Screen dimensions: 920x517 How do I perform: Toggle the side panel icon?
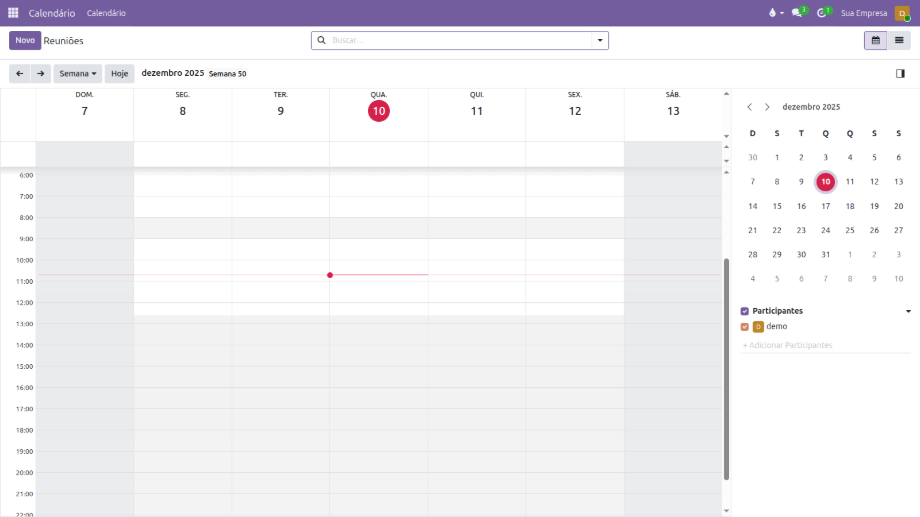click(x=900, y=73)
